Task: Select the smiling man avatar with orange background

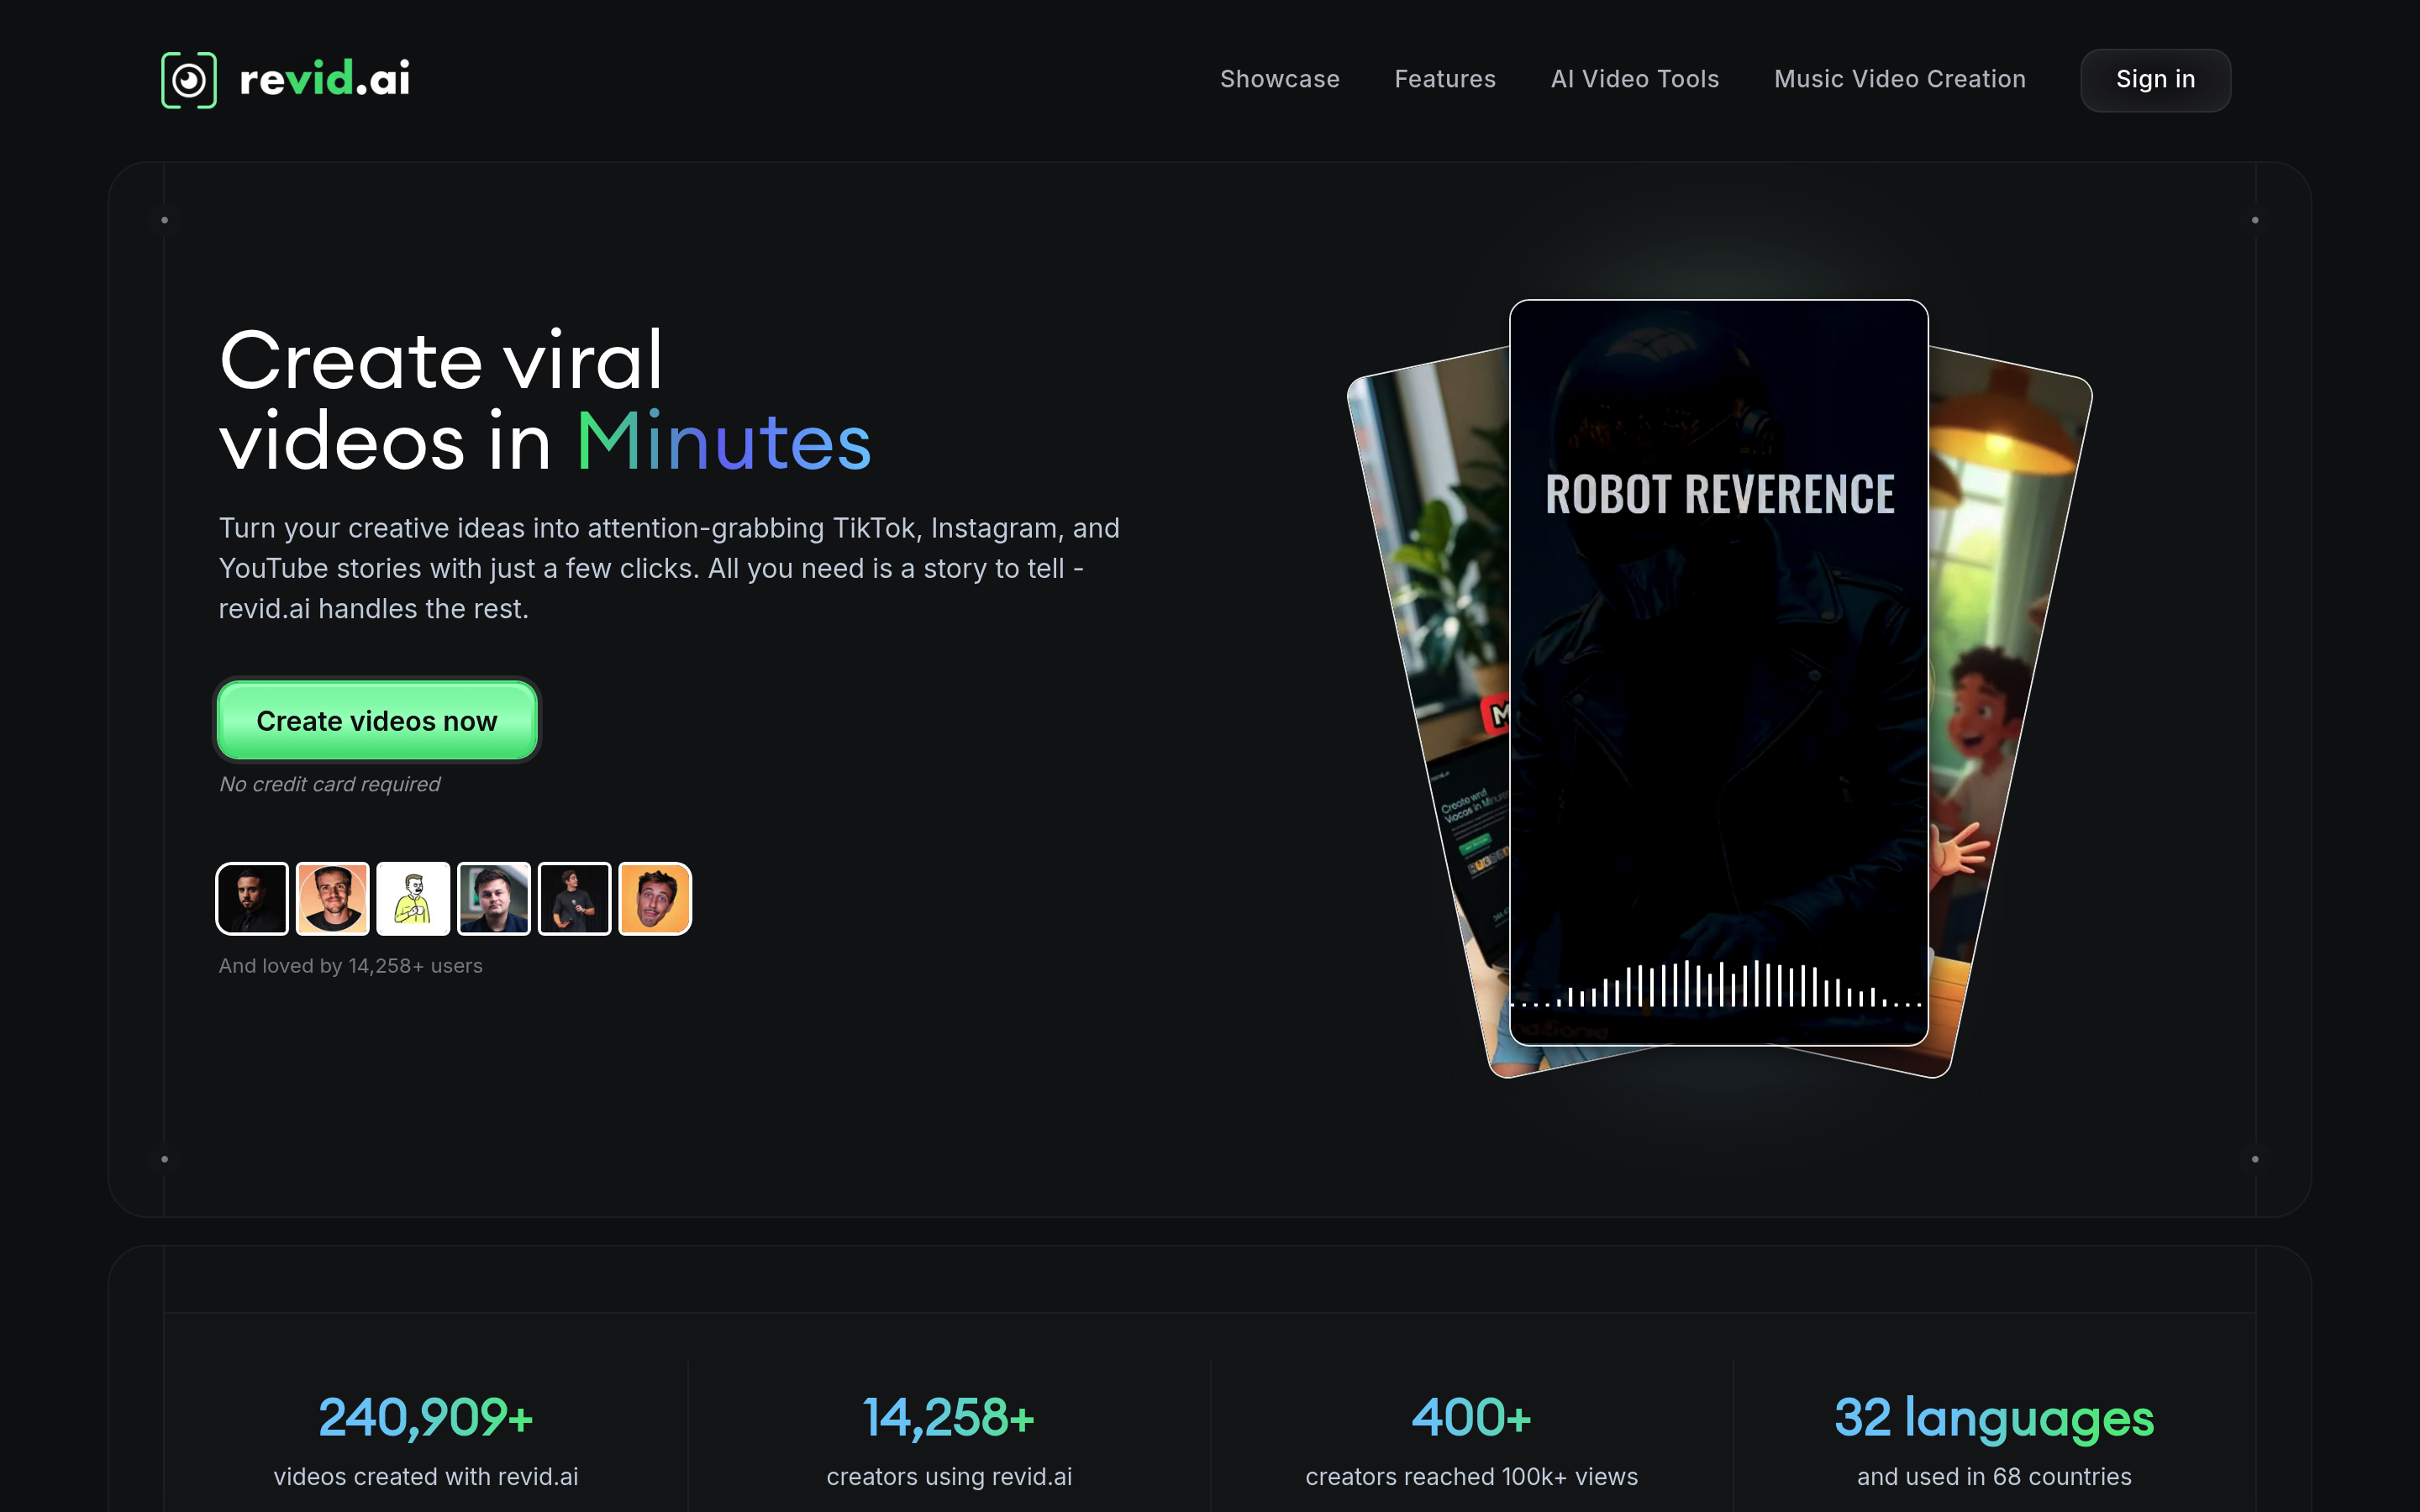Action: click(x=333, y=898)
